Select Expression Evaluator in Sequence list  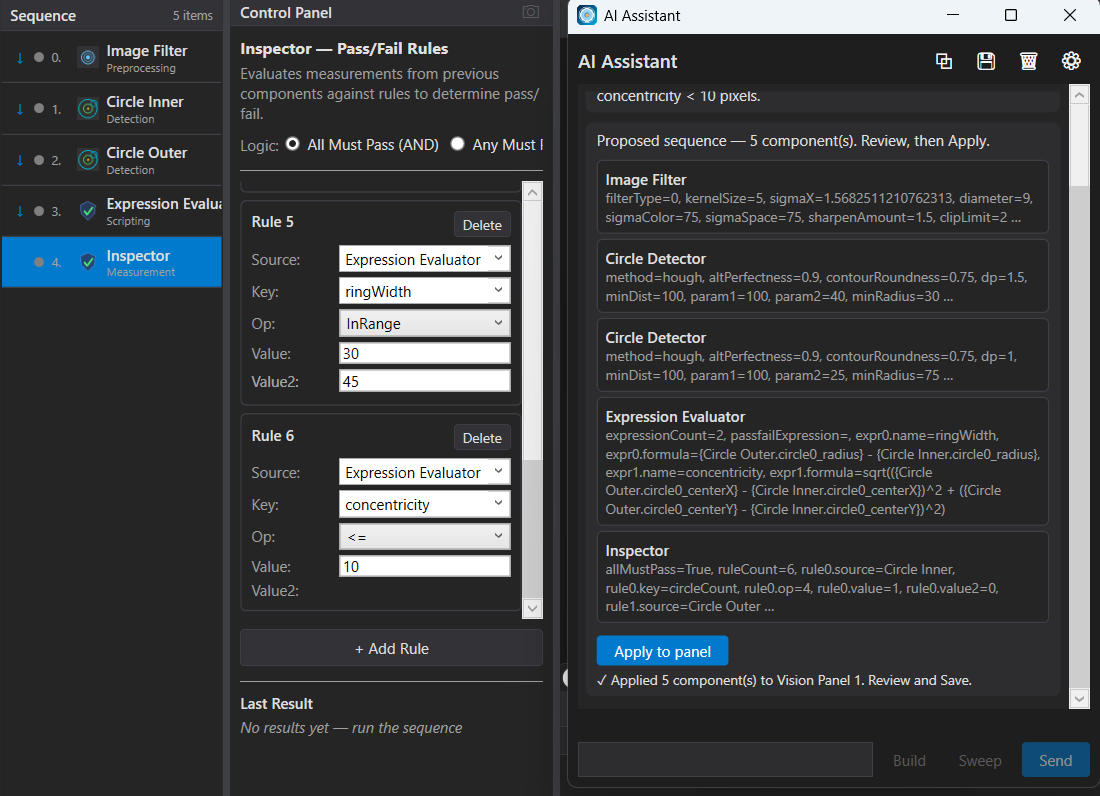pyautogui.click(x=112, y=211)
